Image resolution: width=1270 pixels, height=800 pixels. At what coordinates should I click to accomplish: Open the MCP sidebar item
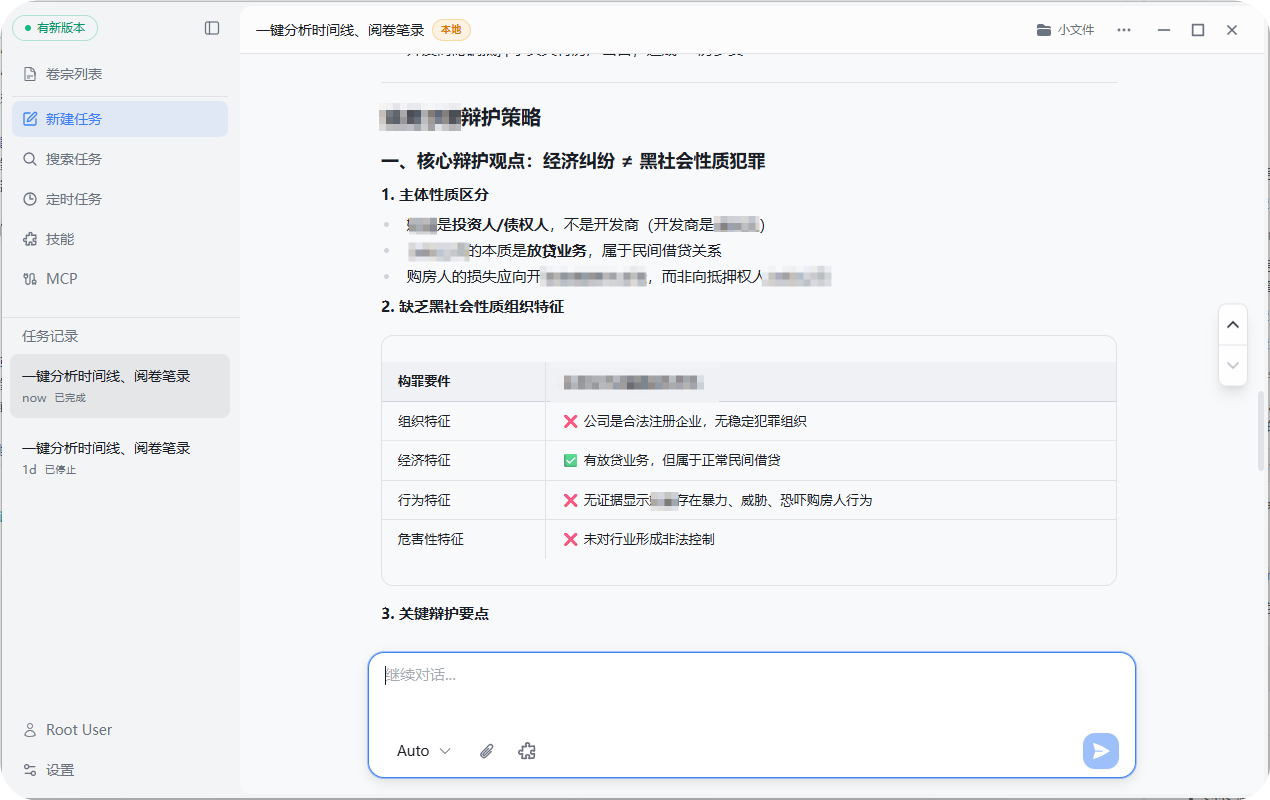61,279
